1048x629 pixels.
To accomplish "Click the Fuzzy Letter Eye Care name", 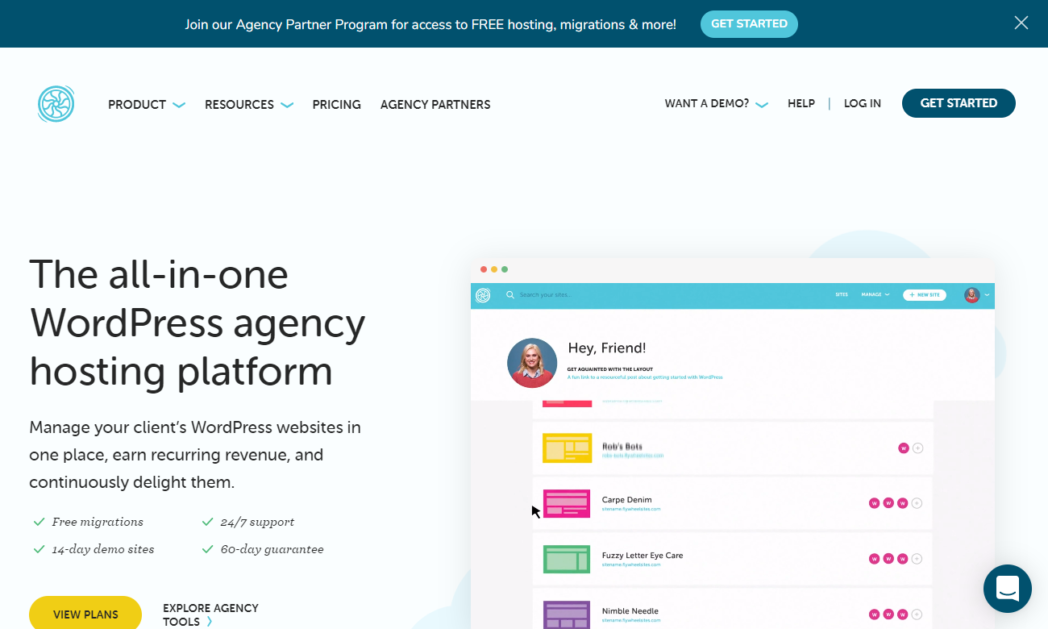I will click(642, 555).
